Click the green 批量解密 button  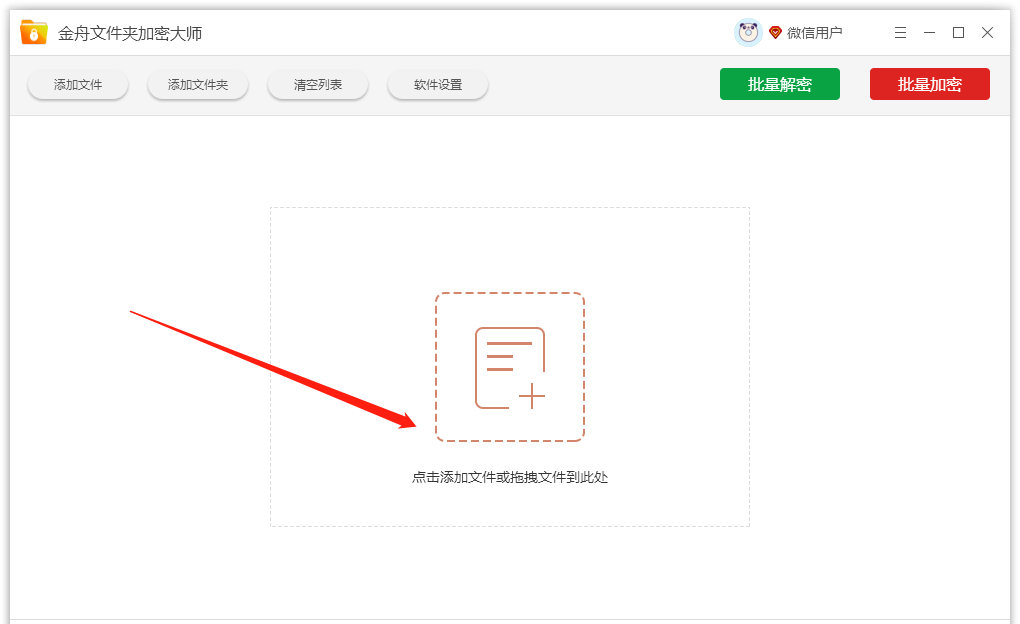click(x=780, y=84)
